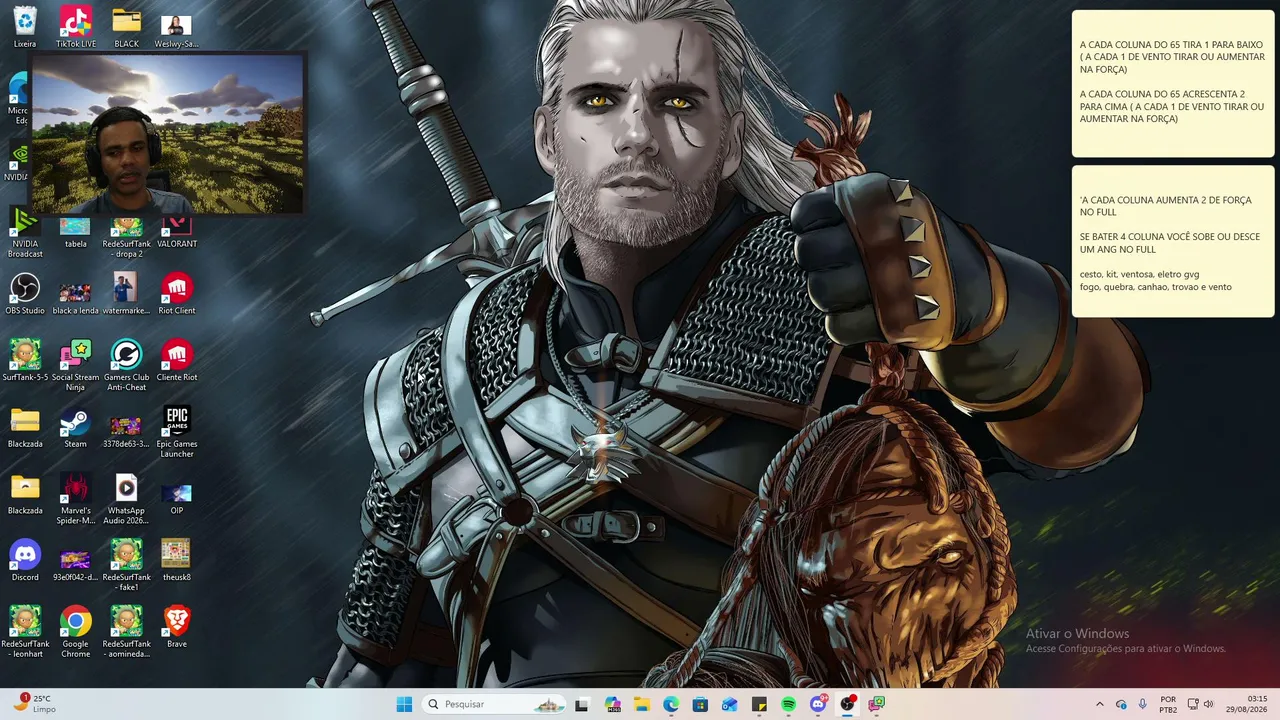Viewport: 1280px width, 720px height.
Task: Open Microsoft Store from the taskbar
Action: (700, 704)
